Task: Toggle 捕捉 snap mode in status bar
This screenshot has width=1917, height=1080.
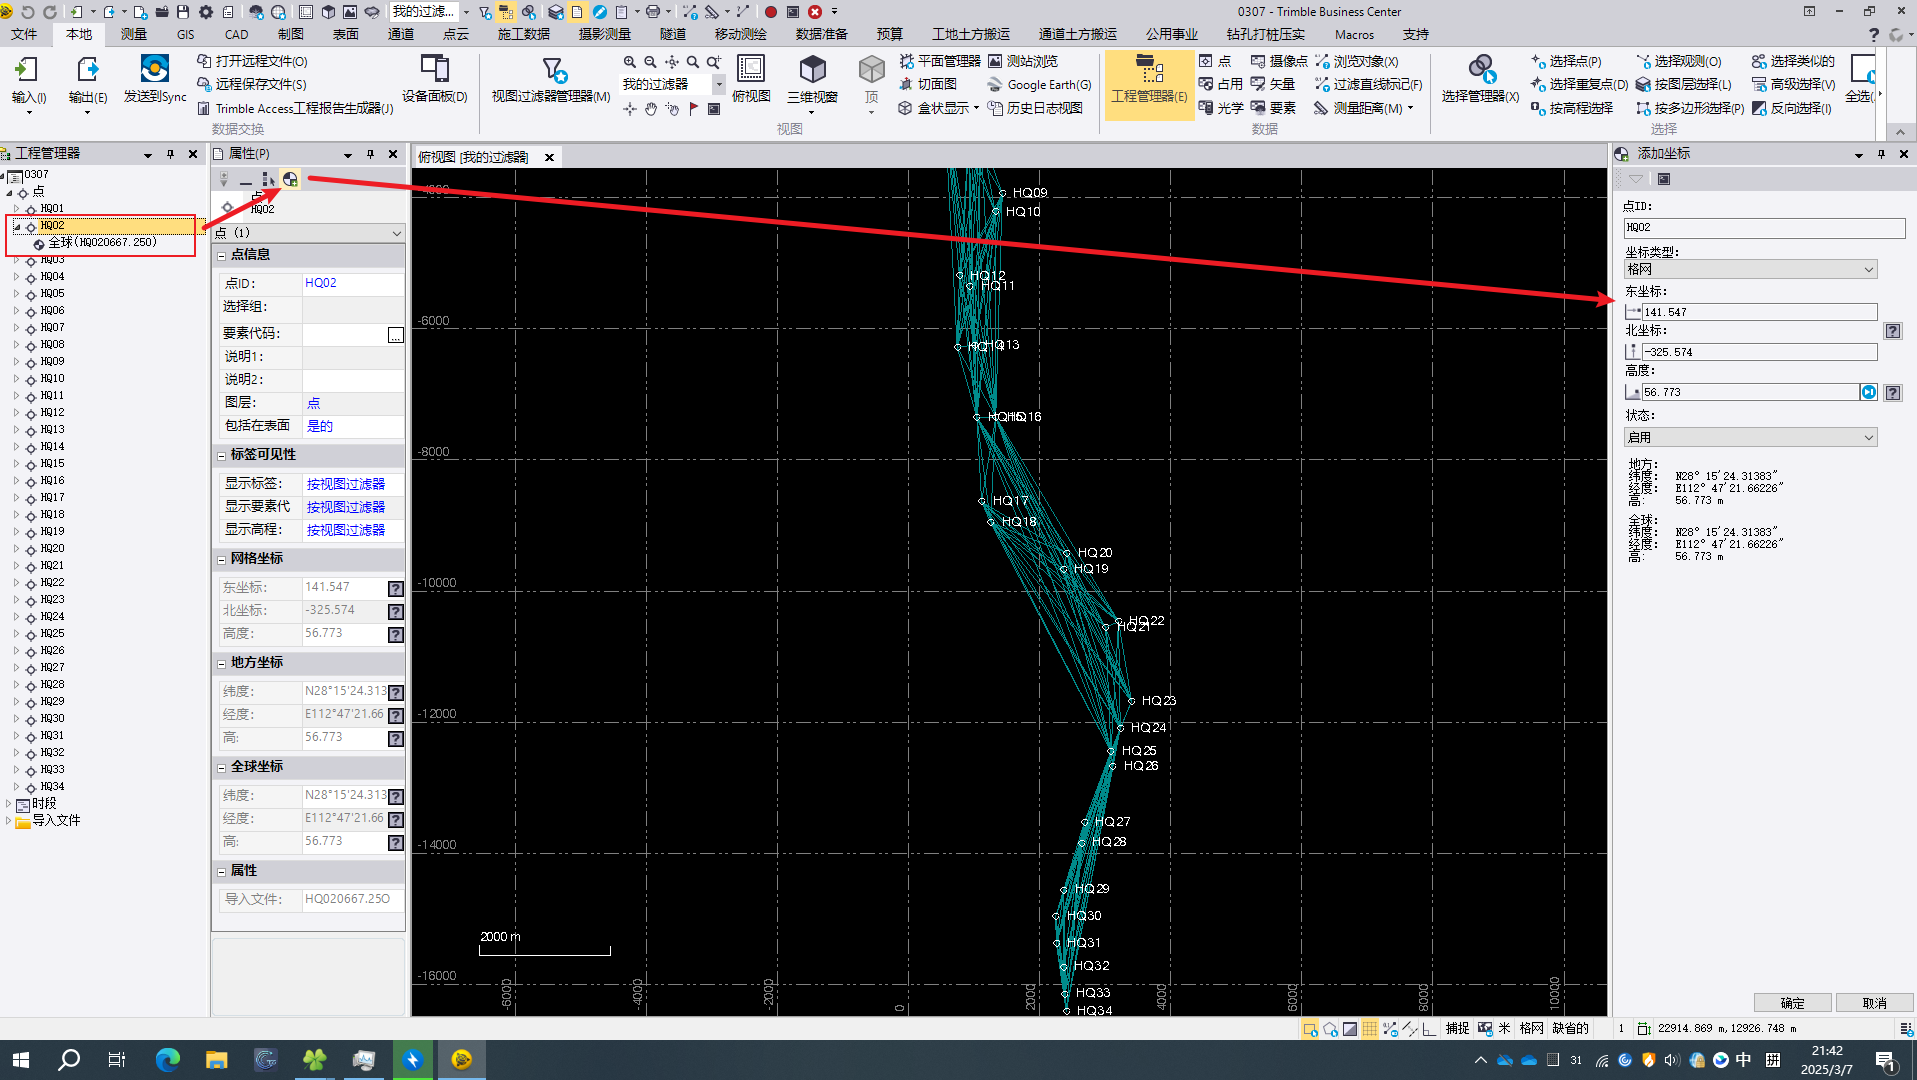Action: click(x=1457, y=1028)
